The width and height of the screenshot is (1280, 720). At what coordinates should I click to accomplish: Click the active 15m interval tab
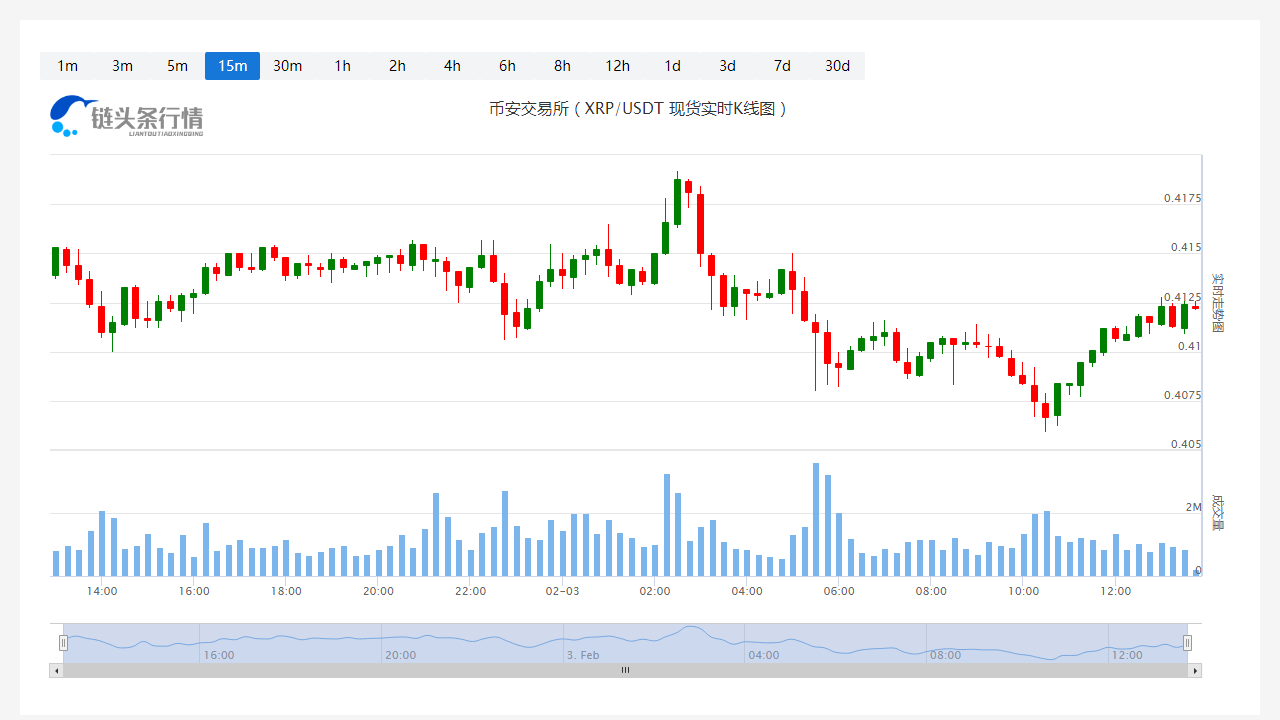tap(232, 66)
